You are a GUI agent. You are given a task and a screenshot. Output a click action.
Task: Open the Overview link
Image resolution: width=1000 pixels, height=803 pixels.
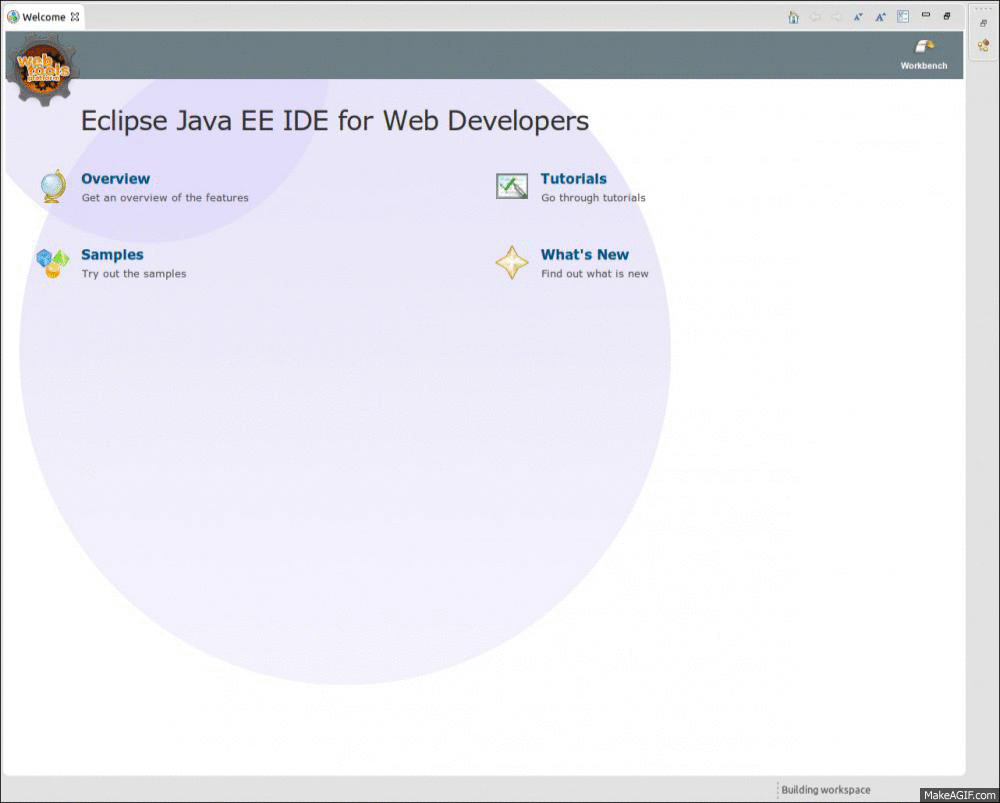(x=115, y=179)
